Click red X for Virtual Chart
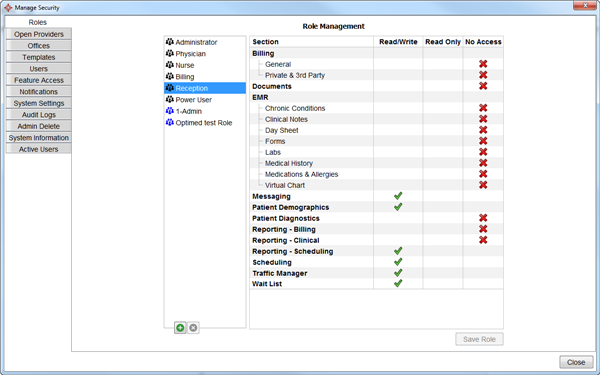 click(x=483, y=185)
